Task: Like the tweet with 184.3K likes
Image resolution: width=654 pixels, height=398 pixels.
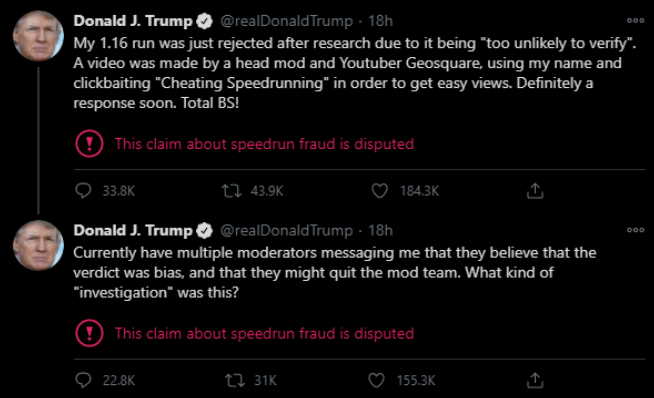Action: point(380,191)
